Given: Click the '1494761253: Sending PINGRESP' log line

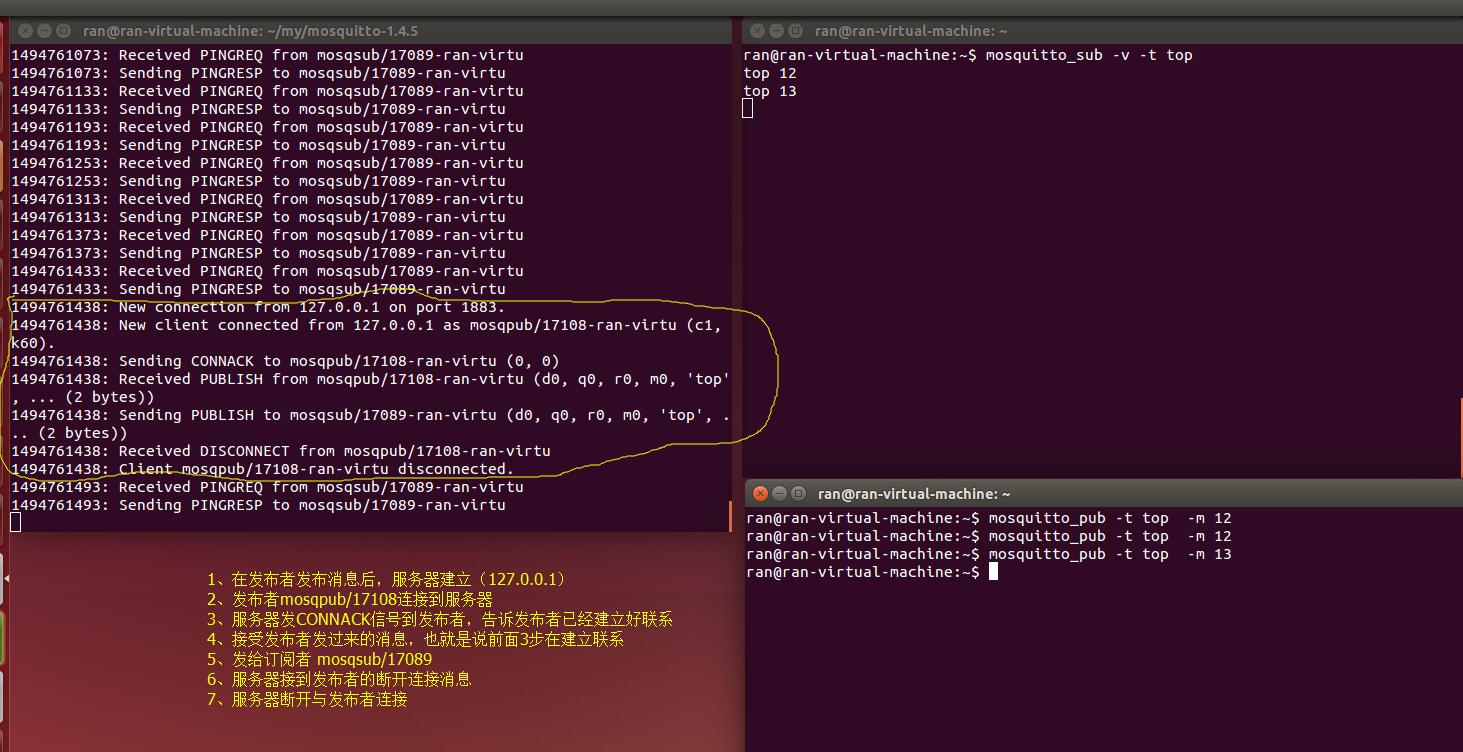Looking at the screenshot, I should click(x=258, y=181).
